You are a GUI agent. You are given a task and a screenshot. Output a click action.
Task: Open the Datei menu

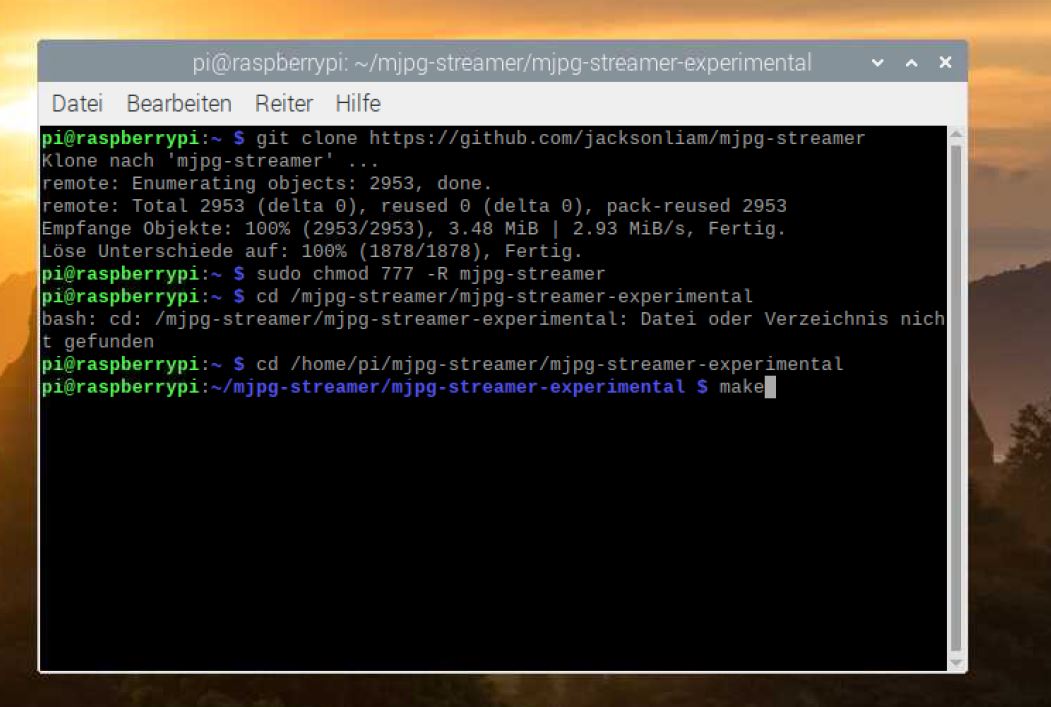(76, 103)
